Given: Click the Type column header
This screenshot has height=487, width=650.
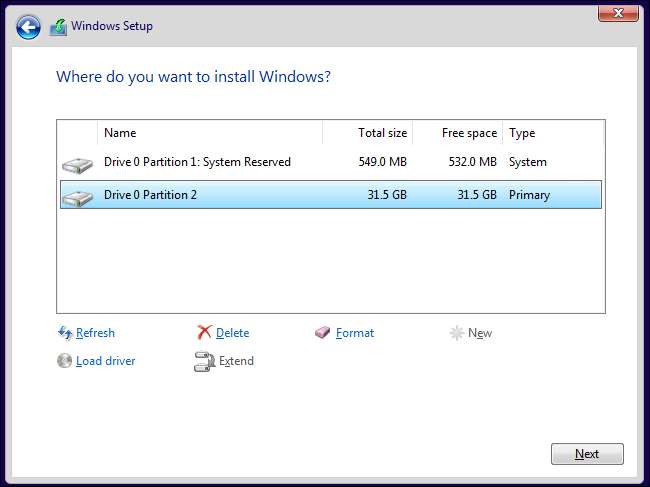Looking at the screenshot, I should coord(552,133).
